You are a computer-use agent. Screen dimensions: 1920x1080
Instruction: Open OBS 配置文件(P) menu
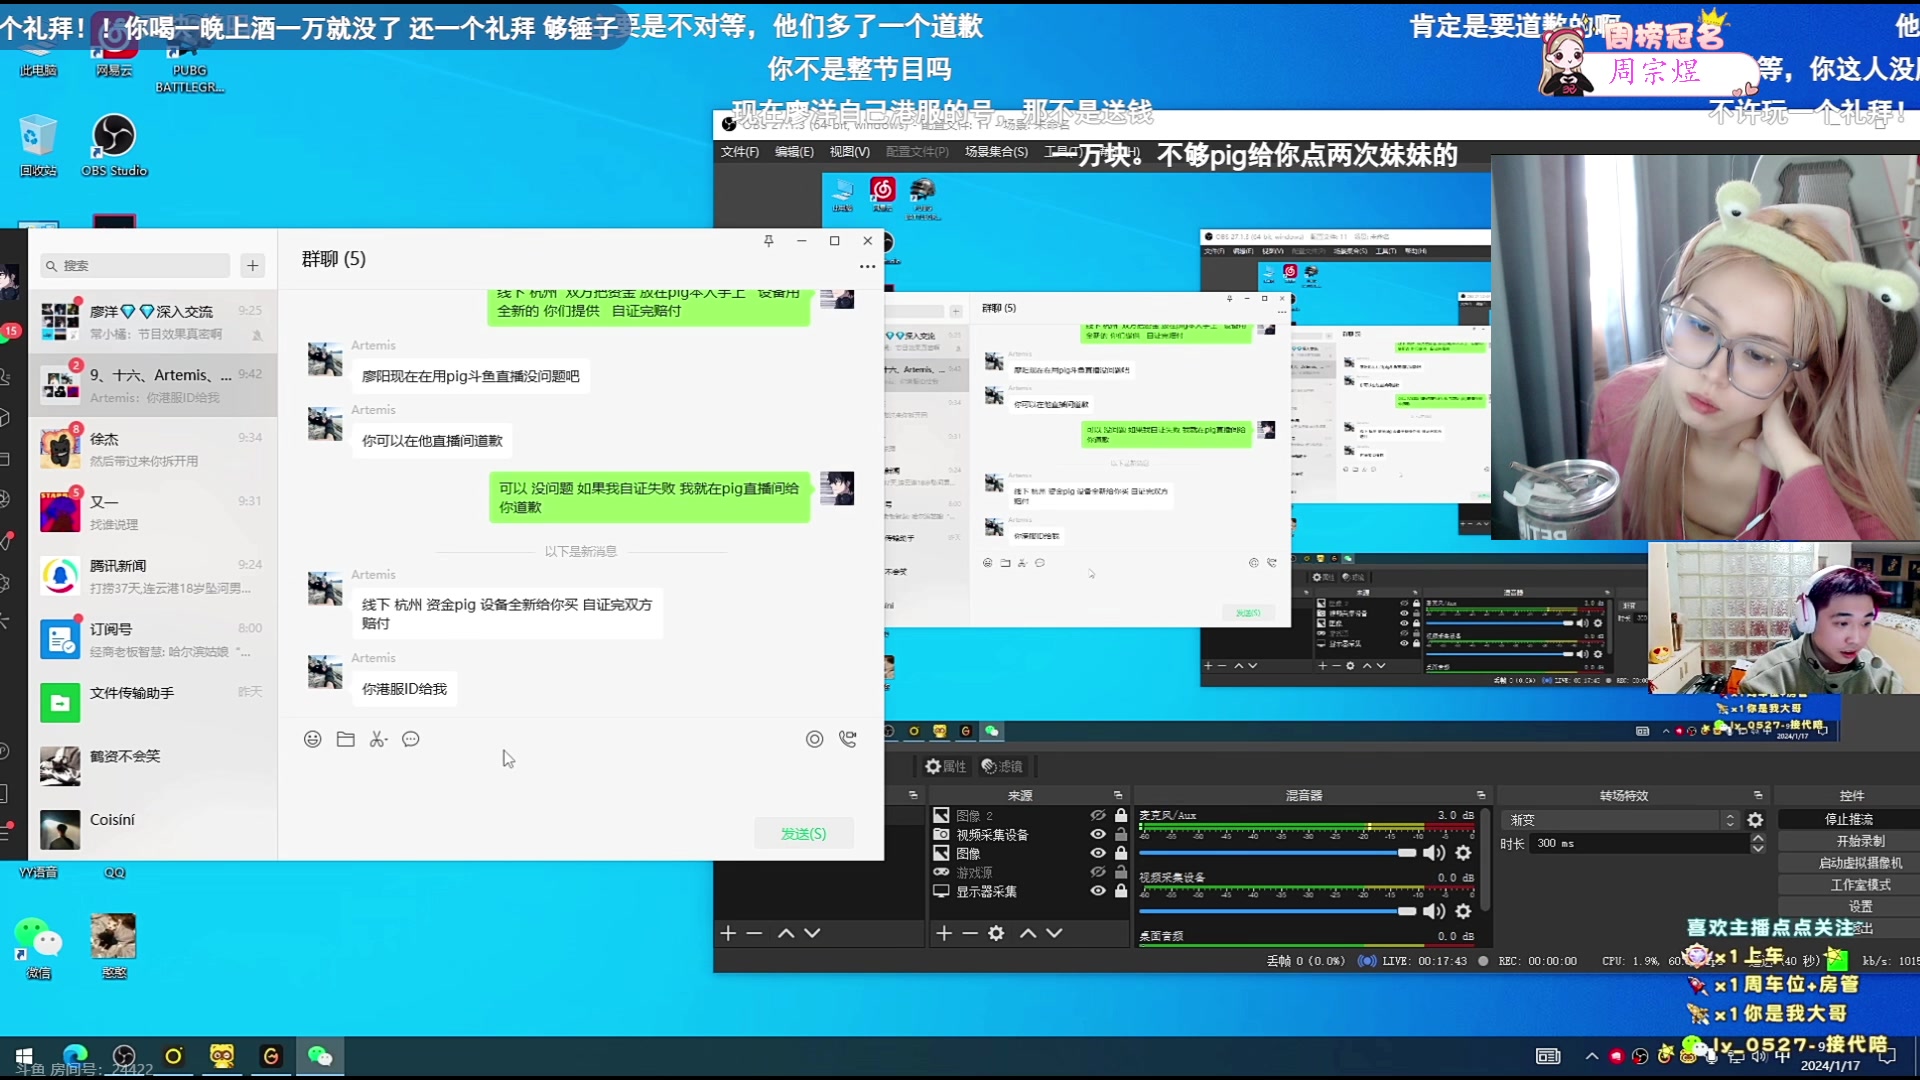917,152
